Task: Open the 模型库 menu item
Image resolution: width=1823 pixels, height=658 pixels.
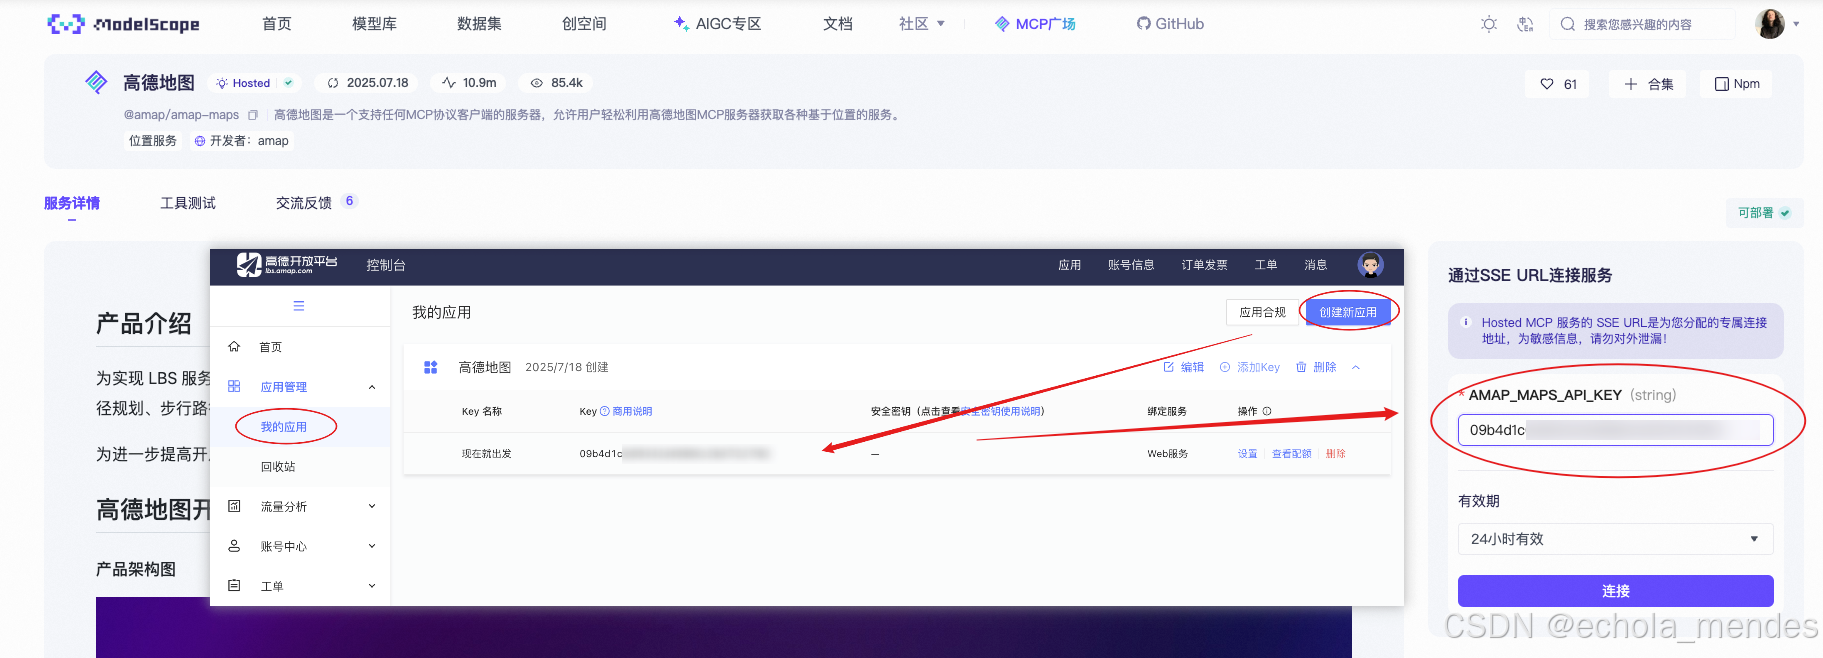Action: 374,24
